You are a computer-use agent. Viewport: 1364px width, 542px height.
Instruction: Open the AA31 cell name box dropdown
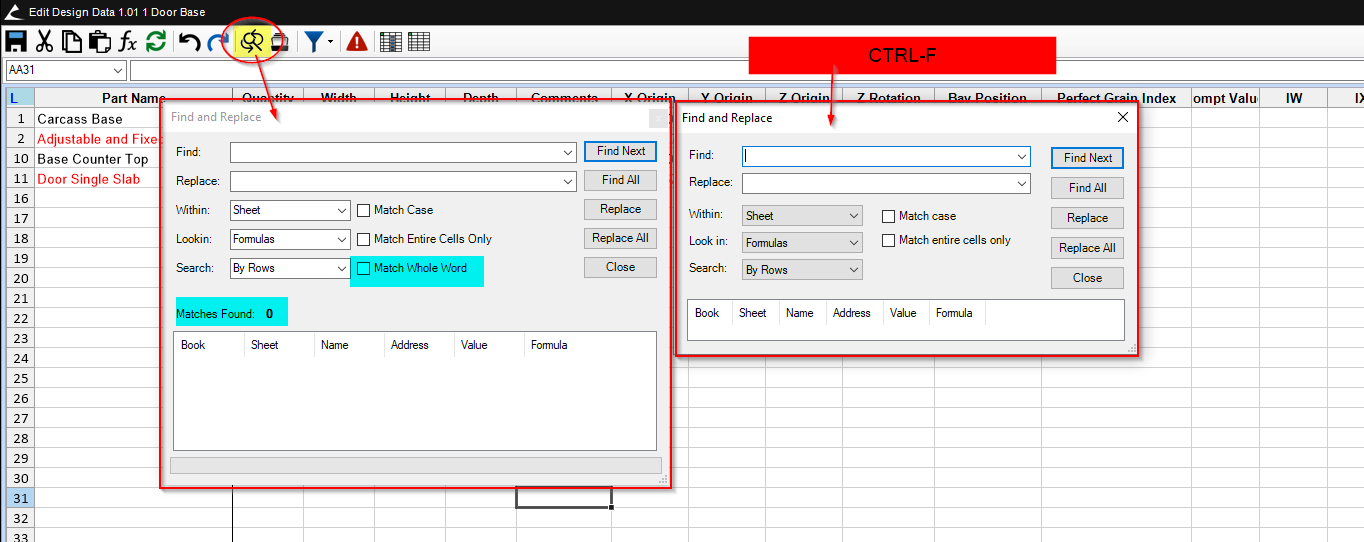pos(119,70)
